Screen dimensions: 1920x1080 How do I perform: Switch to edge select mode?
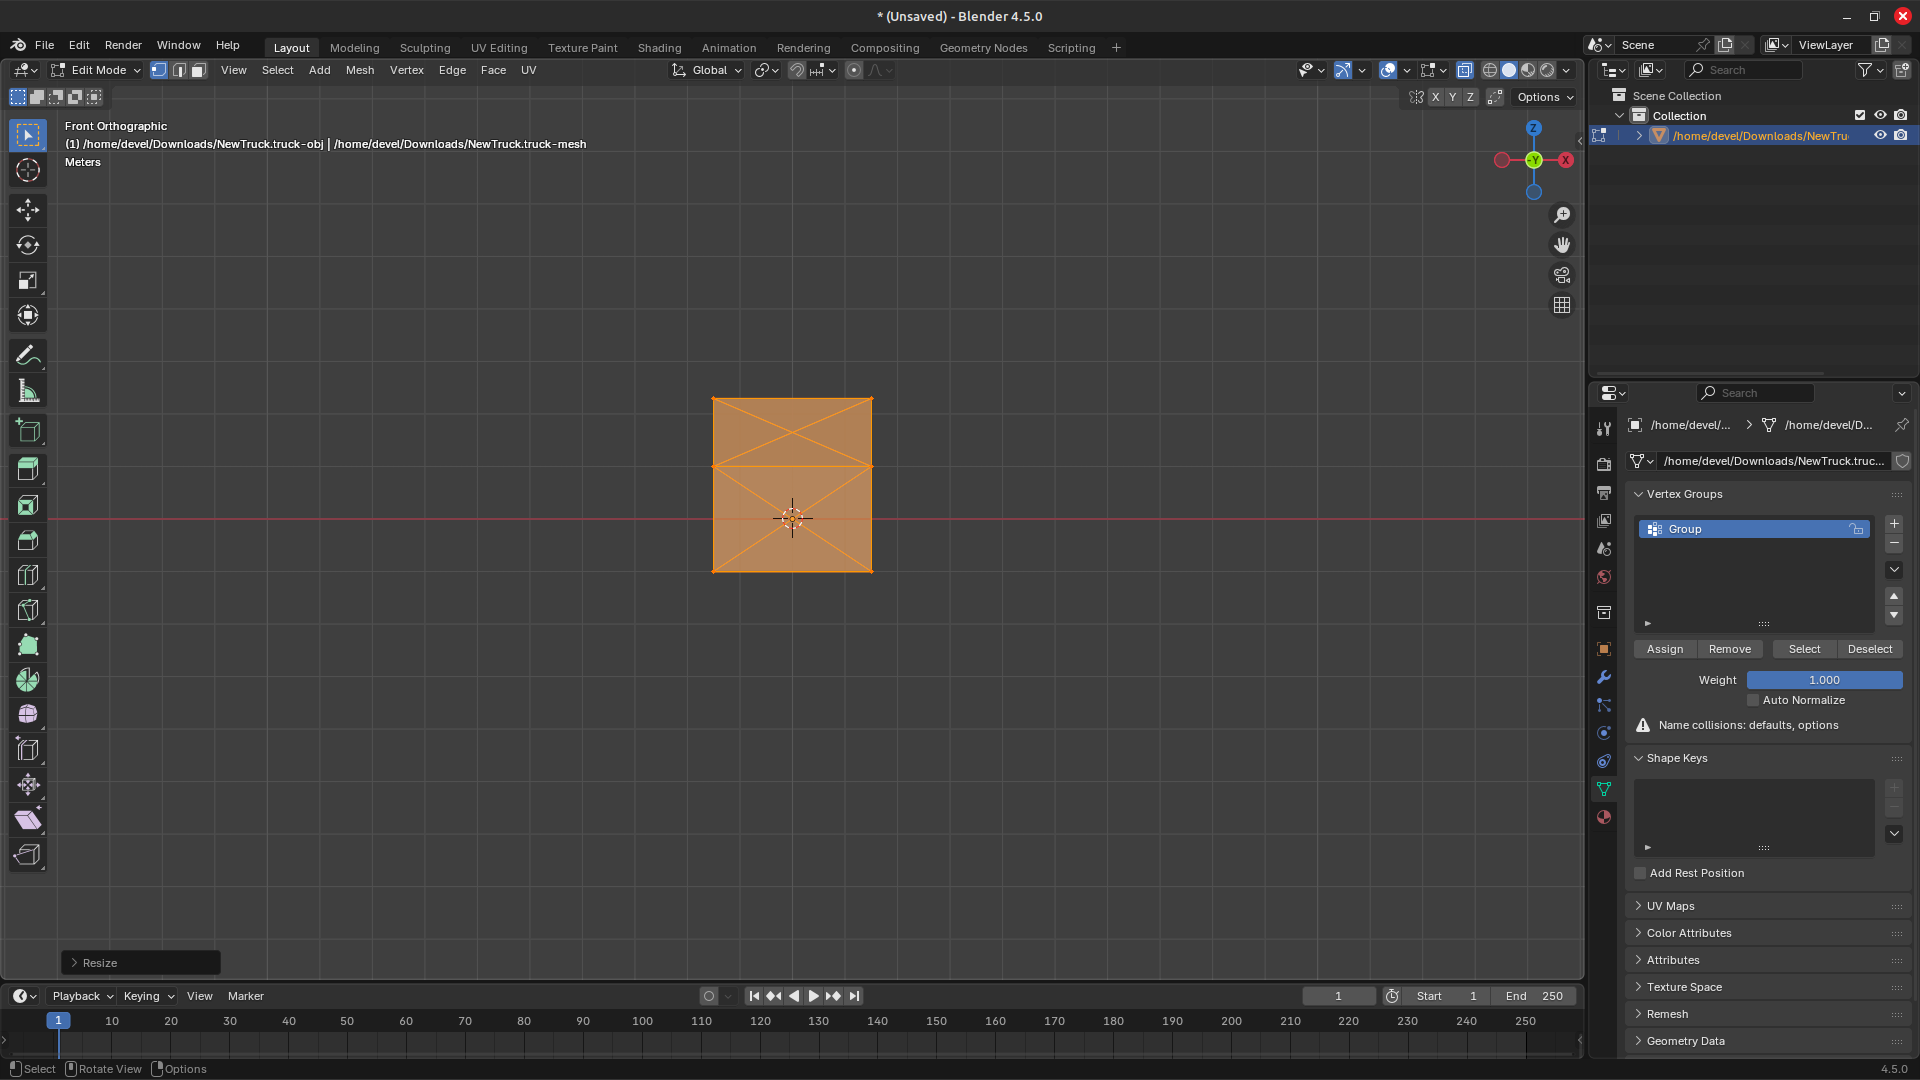coord(179,70)
